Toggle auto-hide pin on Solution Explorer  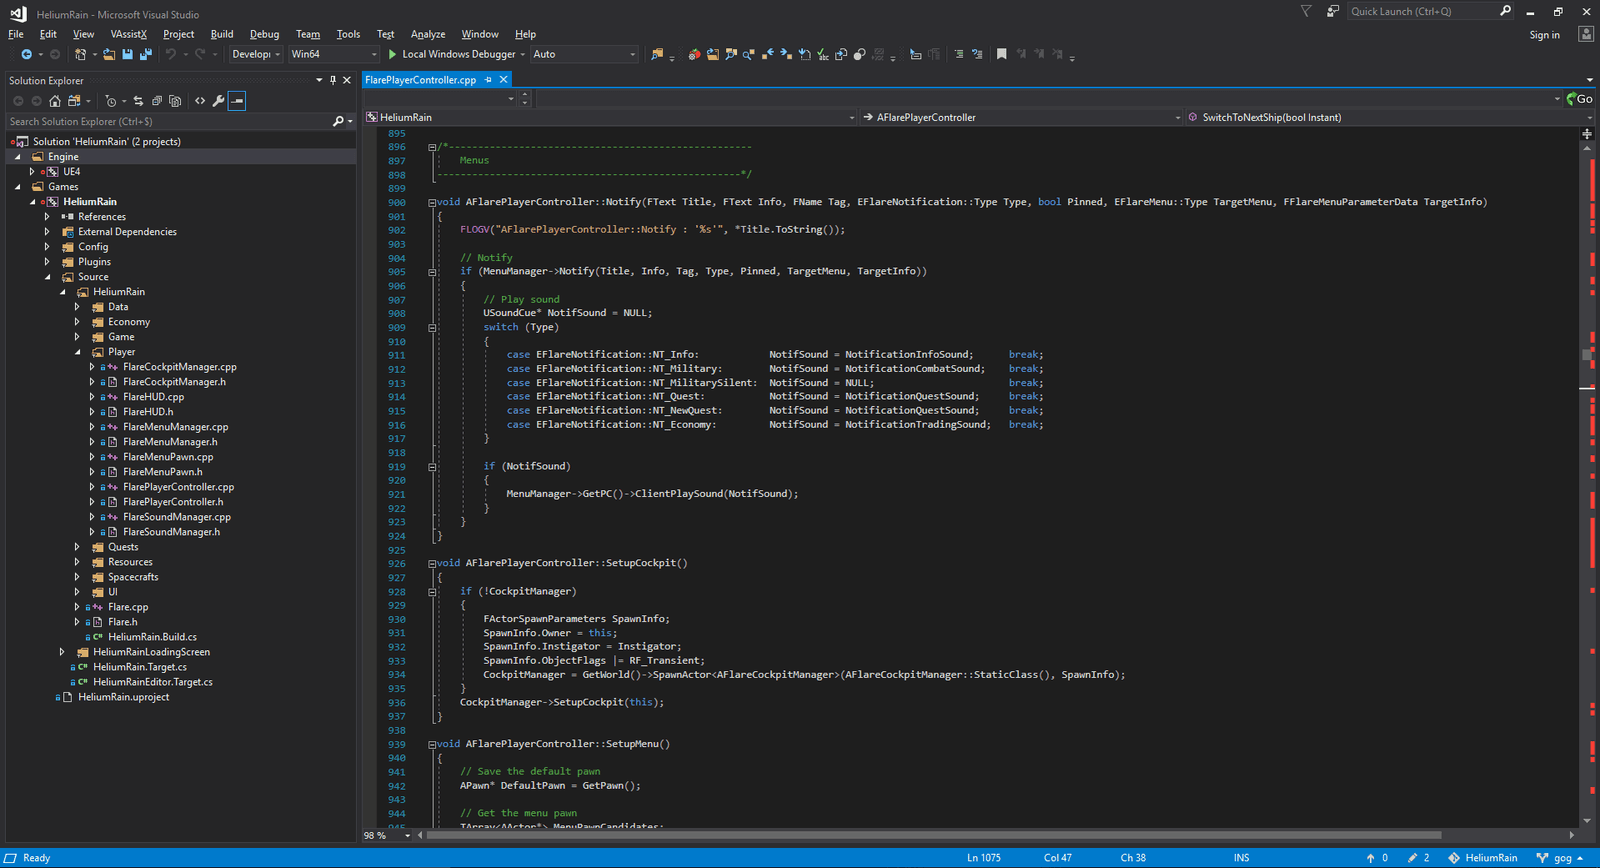[333, 80]
